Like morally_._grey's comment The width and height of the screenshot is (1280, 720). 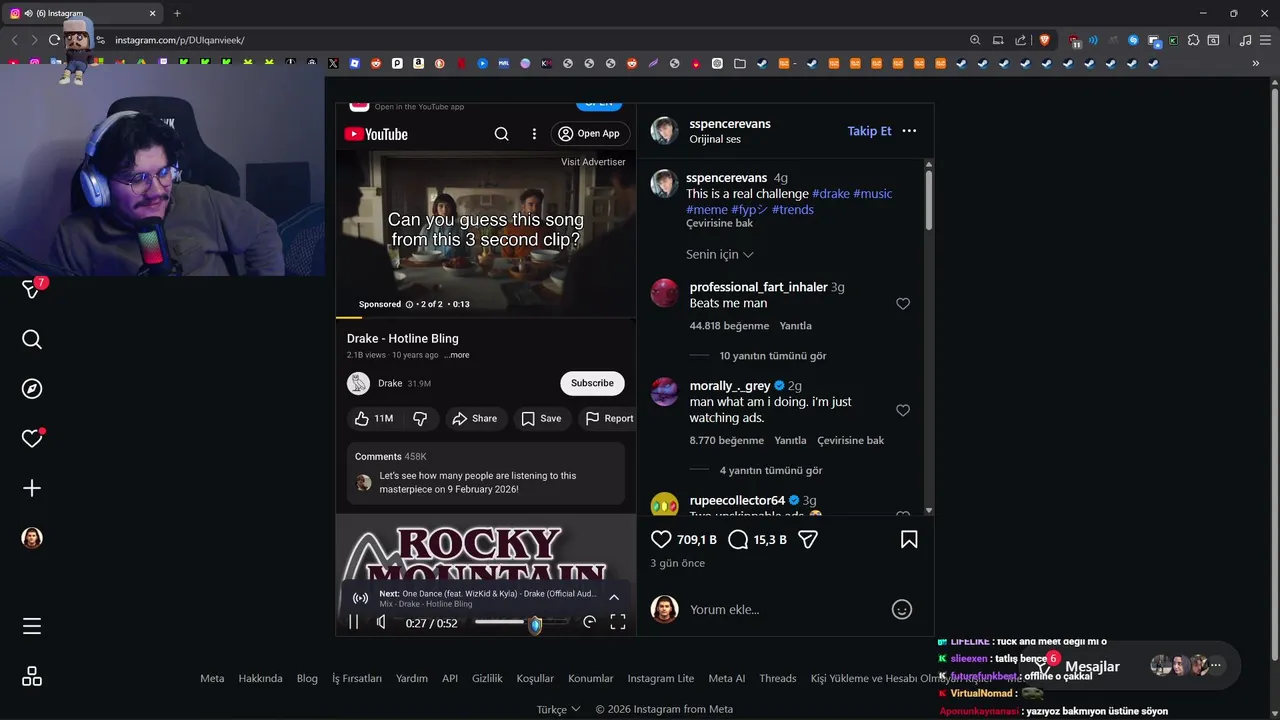903,410
